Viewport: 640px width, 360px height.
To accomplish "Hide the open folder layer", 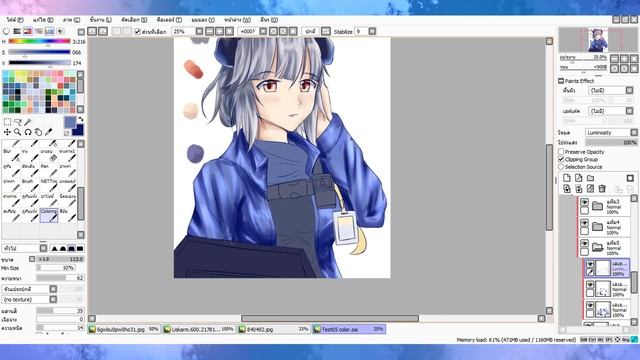I will 584,243.
